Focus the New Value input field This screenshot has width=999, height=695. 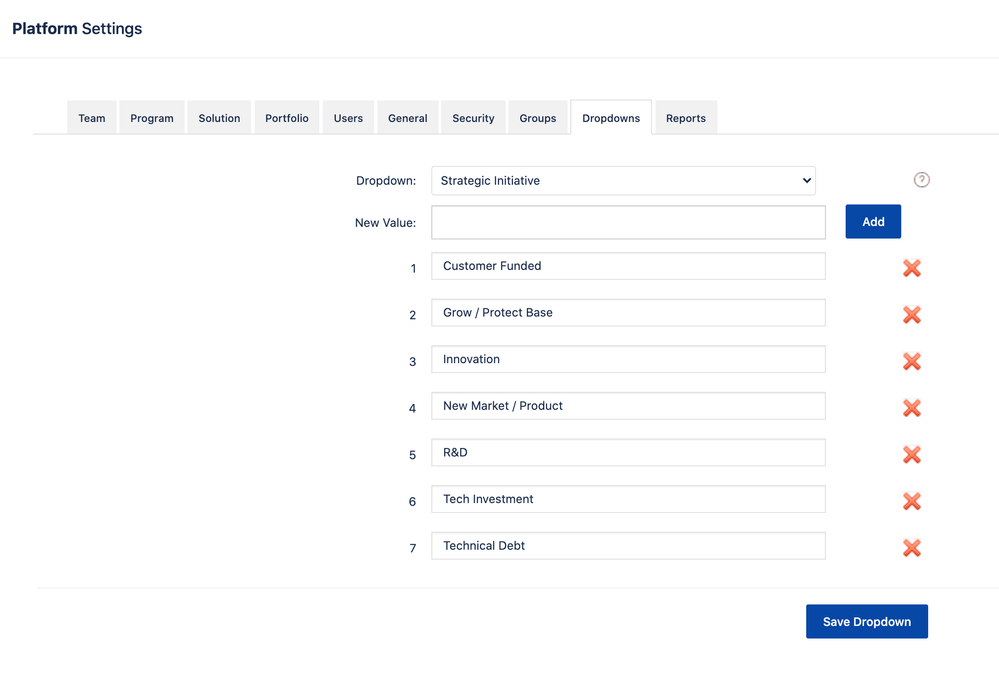(628, 222)
